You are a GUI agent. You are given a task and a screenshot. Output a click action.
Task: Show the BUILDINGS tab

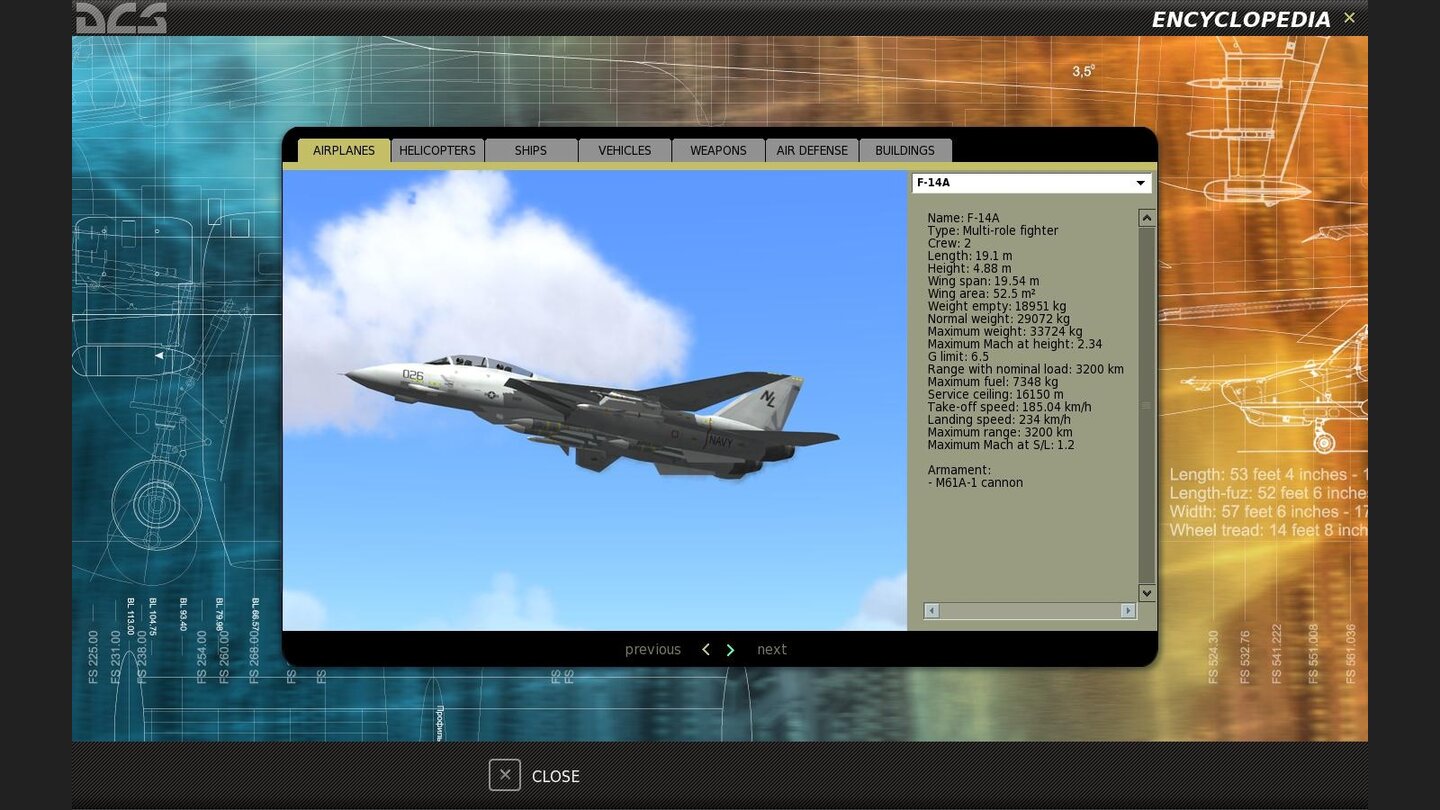(905, 150)
